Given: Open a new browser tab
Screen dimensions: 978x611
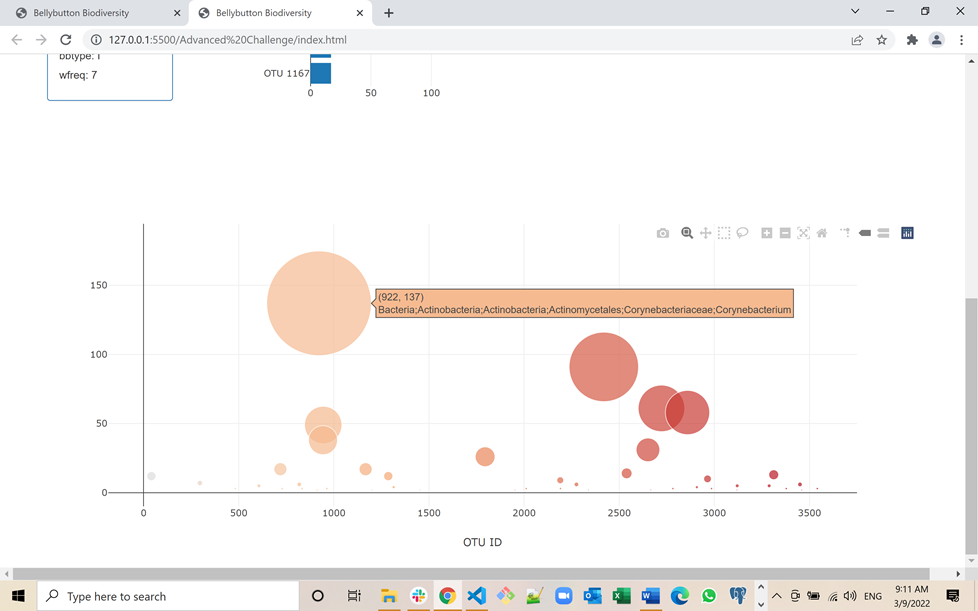Looking at the screenshot, I should [388, 13].
